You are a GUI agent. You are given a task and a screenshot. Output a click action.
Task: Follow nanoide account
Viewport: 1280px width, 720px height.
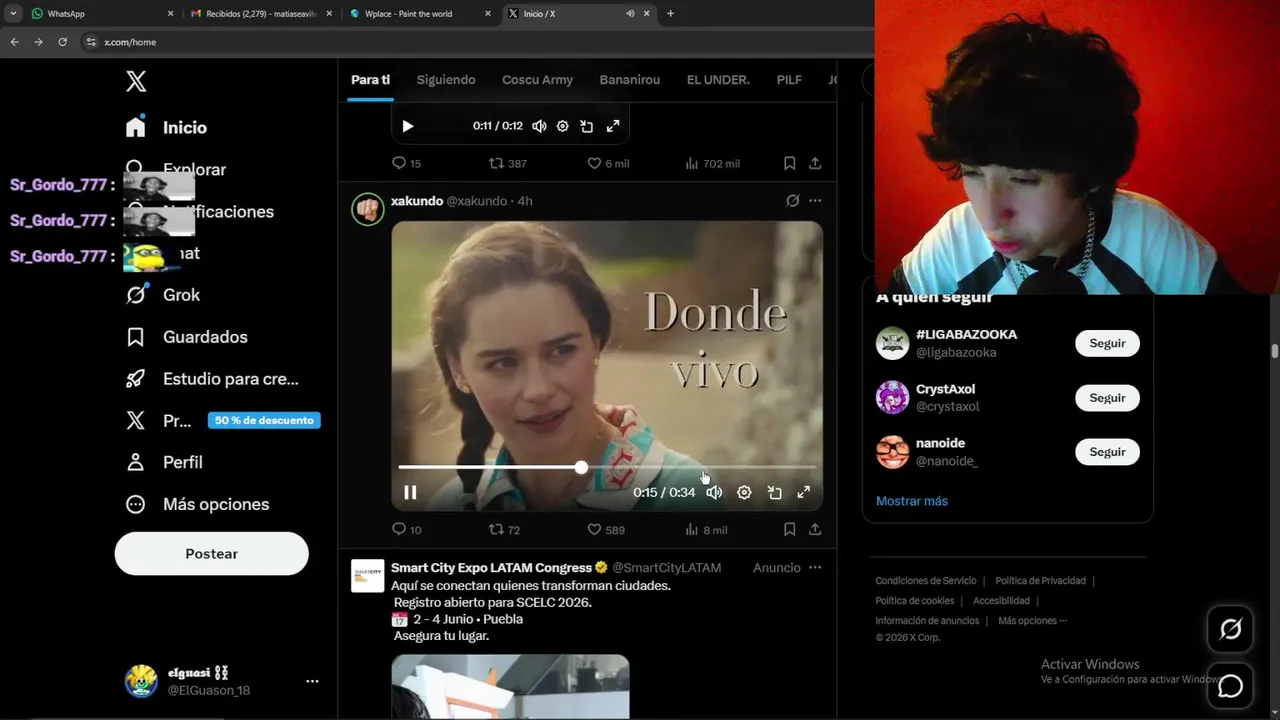pos(1107,452)
